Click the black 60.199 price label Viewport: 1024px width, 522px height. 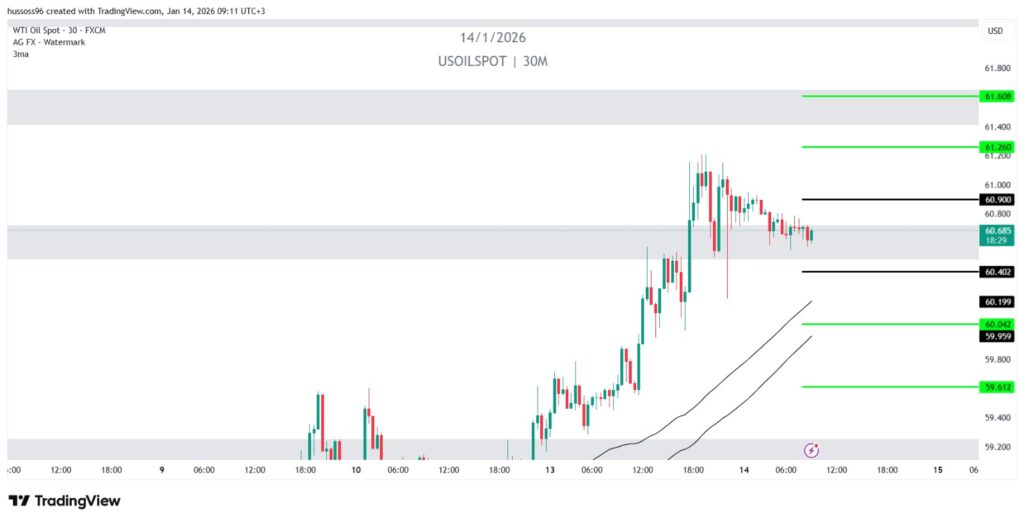[x=997, y=301]
